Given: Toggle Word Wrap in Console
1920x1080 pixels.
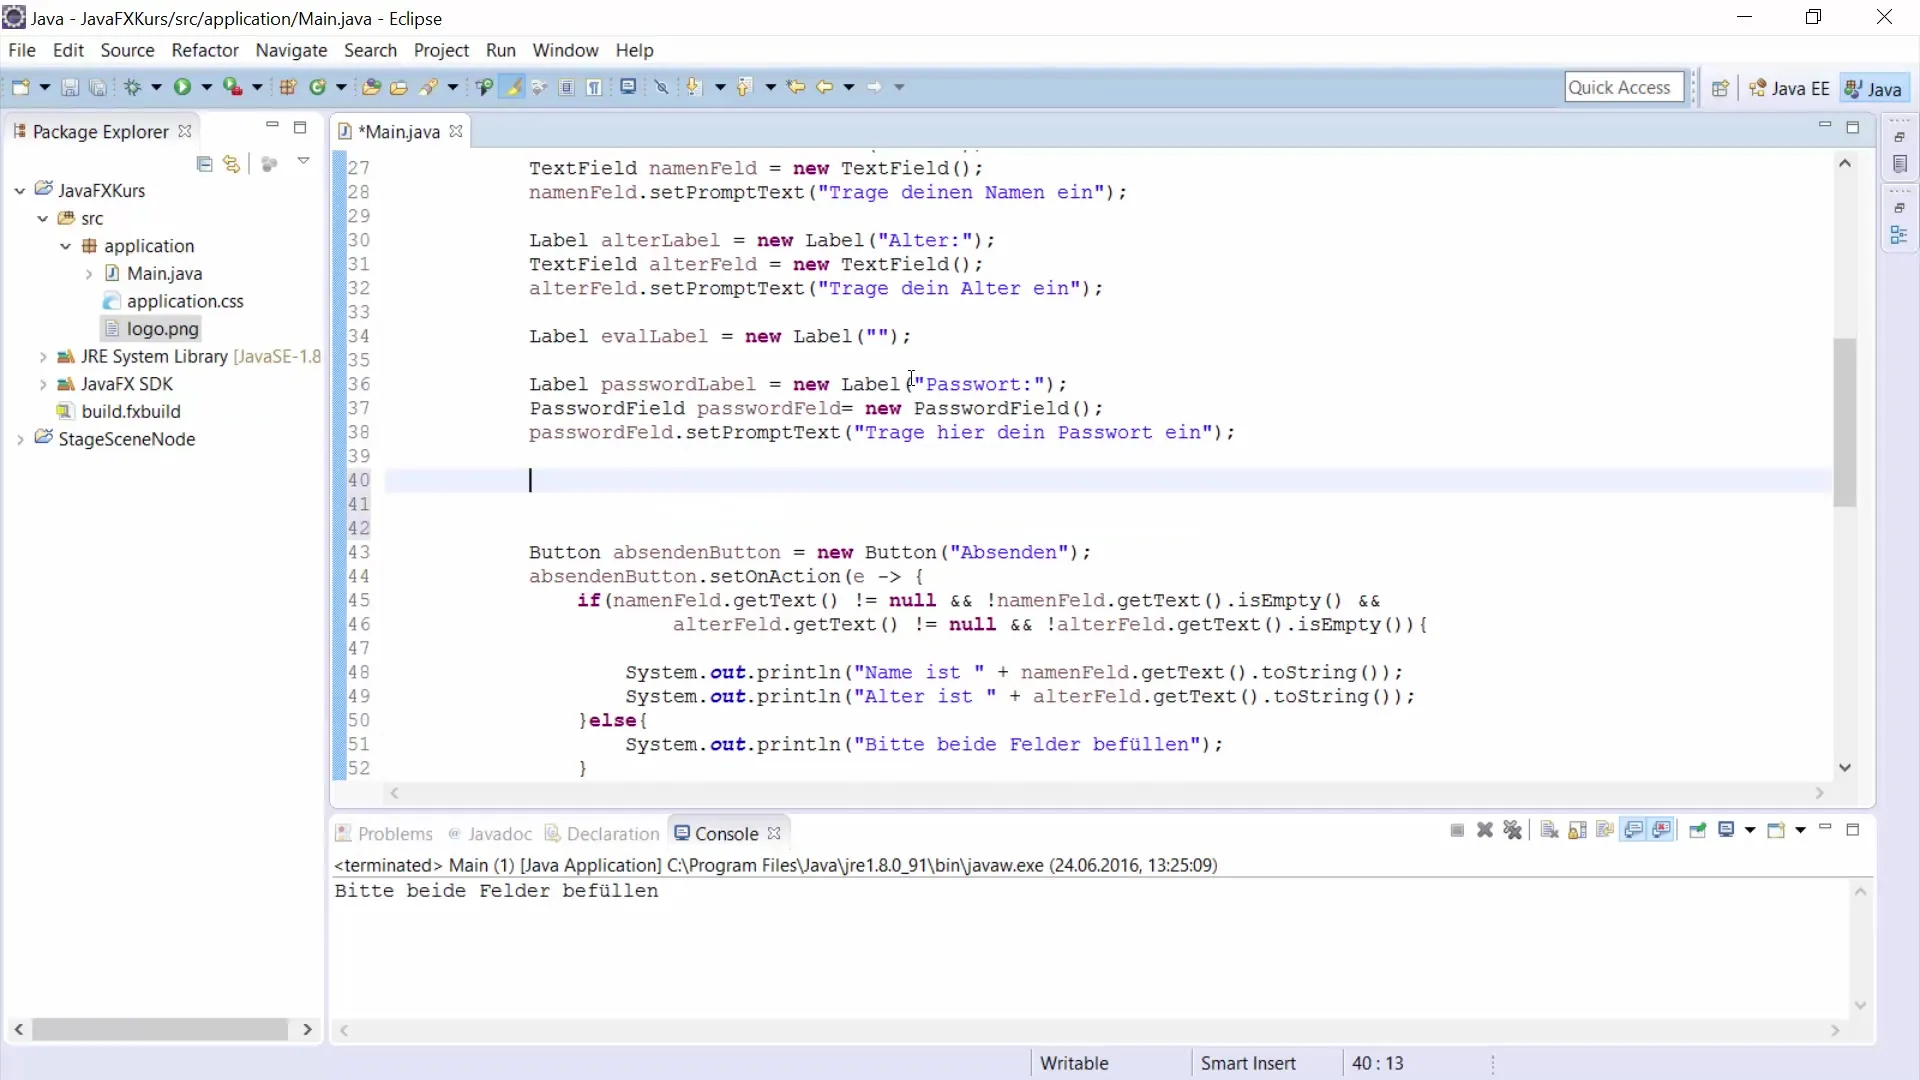Looking at the screenshot, I should [x=1606, y=830].
